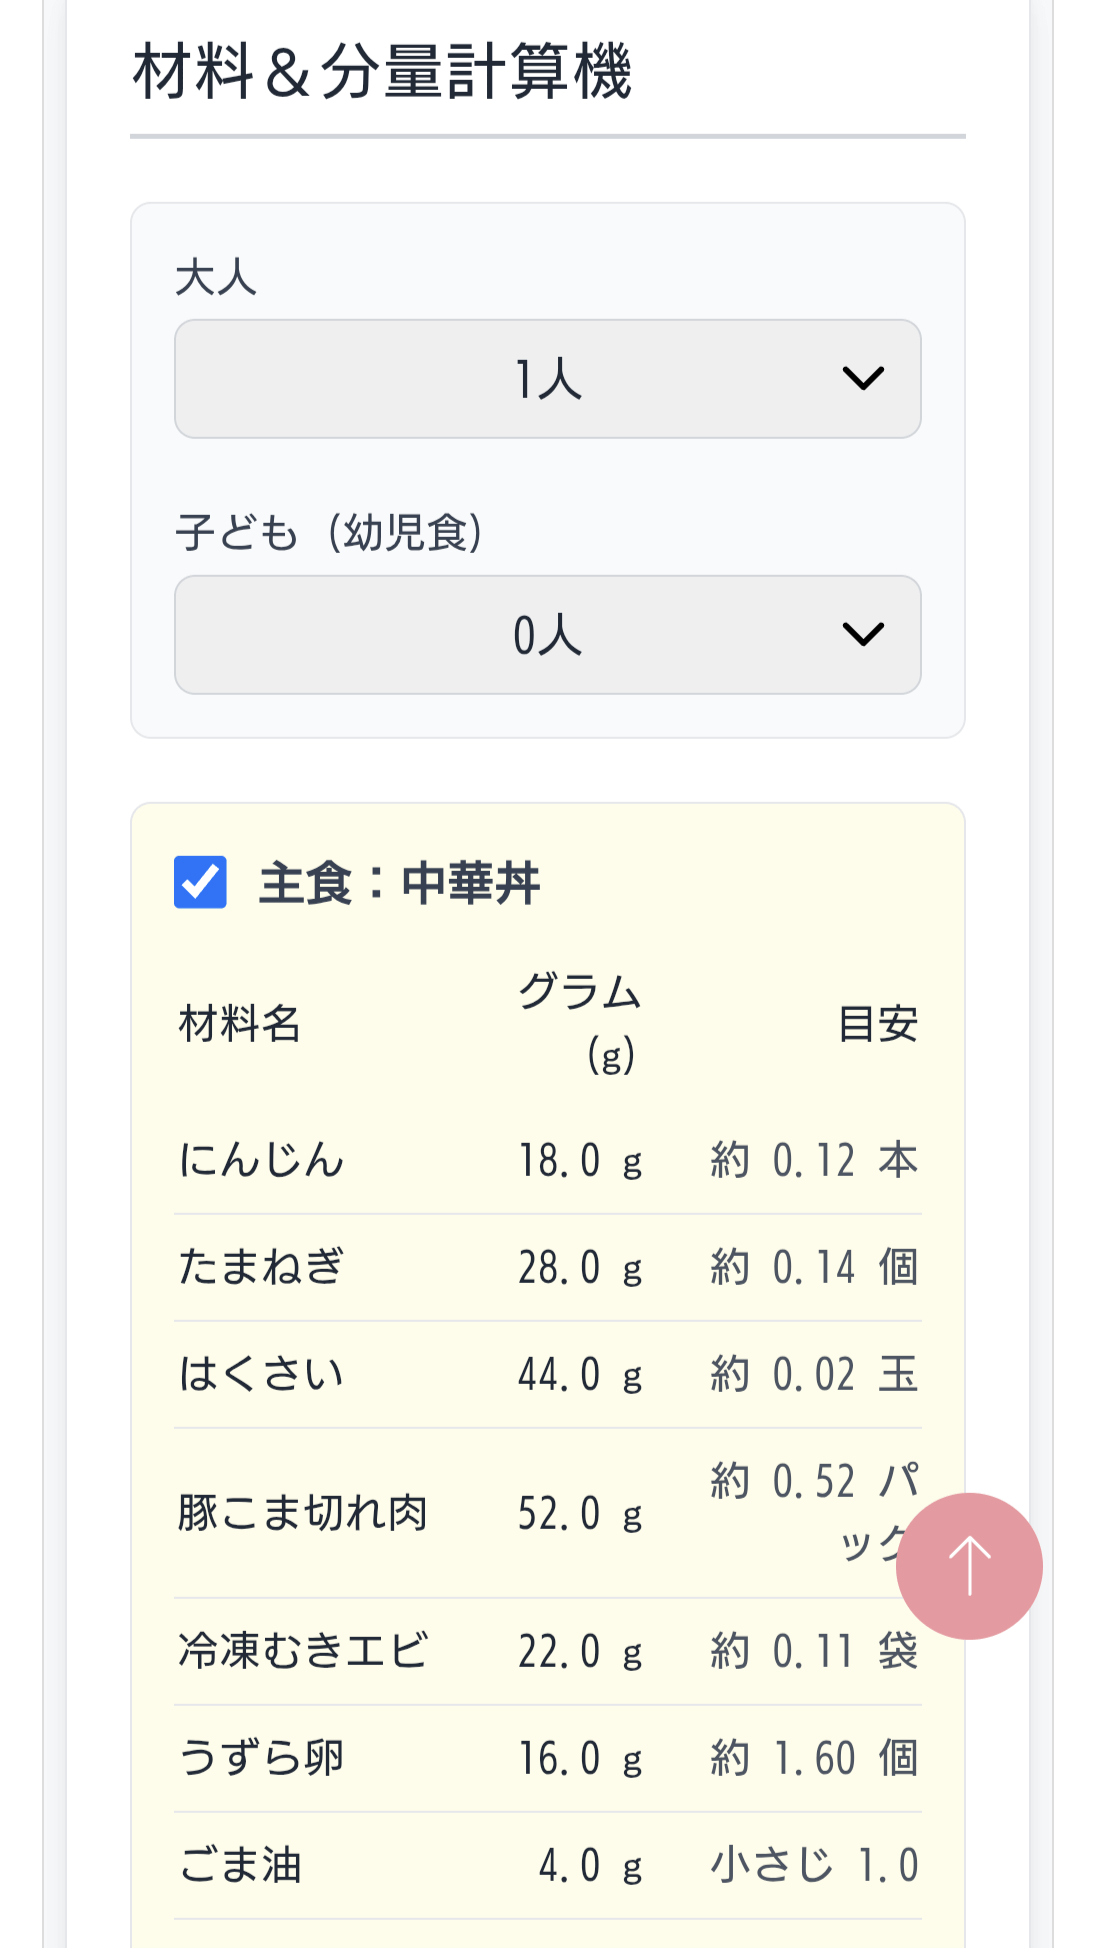Click the pink scroll-to-top arrow button
The height and width of the screenshot is (1948, 1096).
pyautogui.click(x=968, y=1565)
